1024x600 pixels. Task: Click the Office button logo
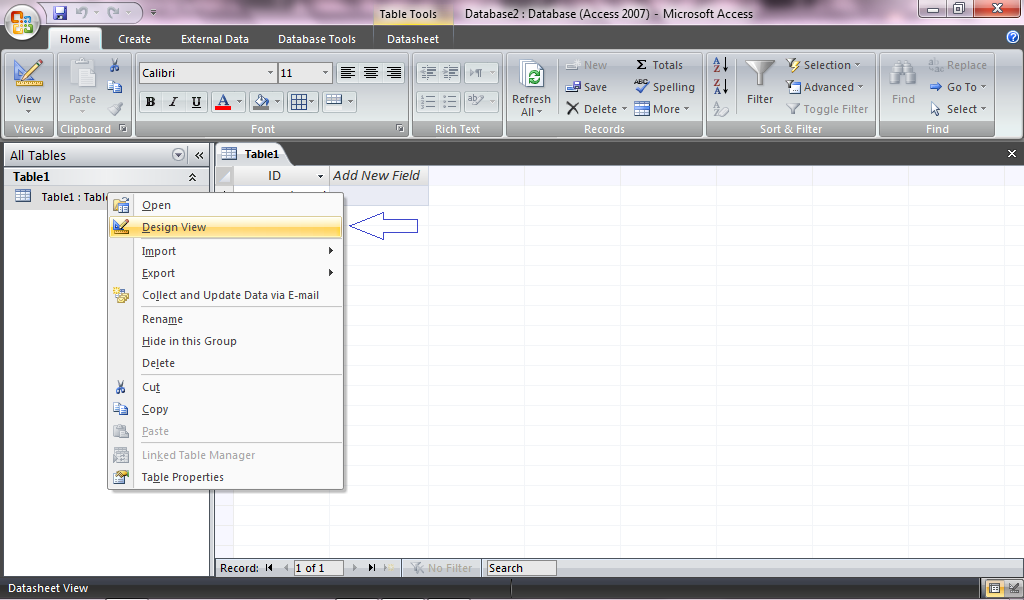22,22
